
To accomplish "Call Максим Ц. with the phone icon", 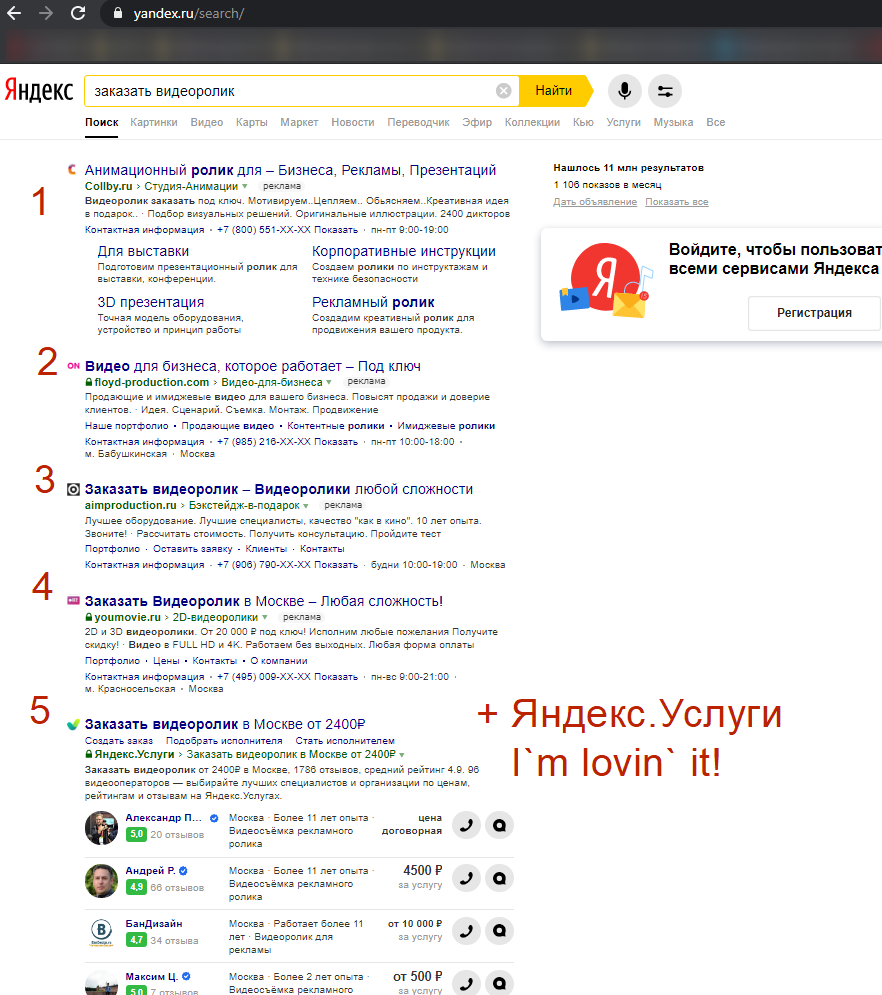I will tap(466, 984).
